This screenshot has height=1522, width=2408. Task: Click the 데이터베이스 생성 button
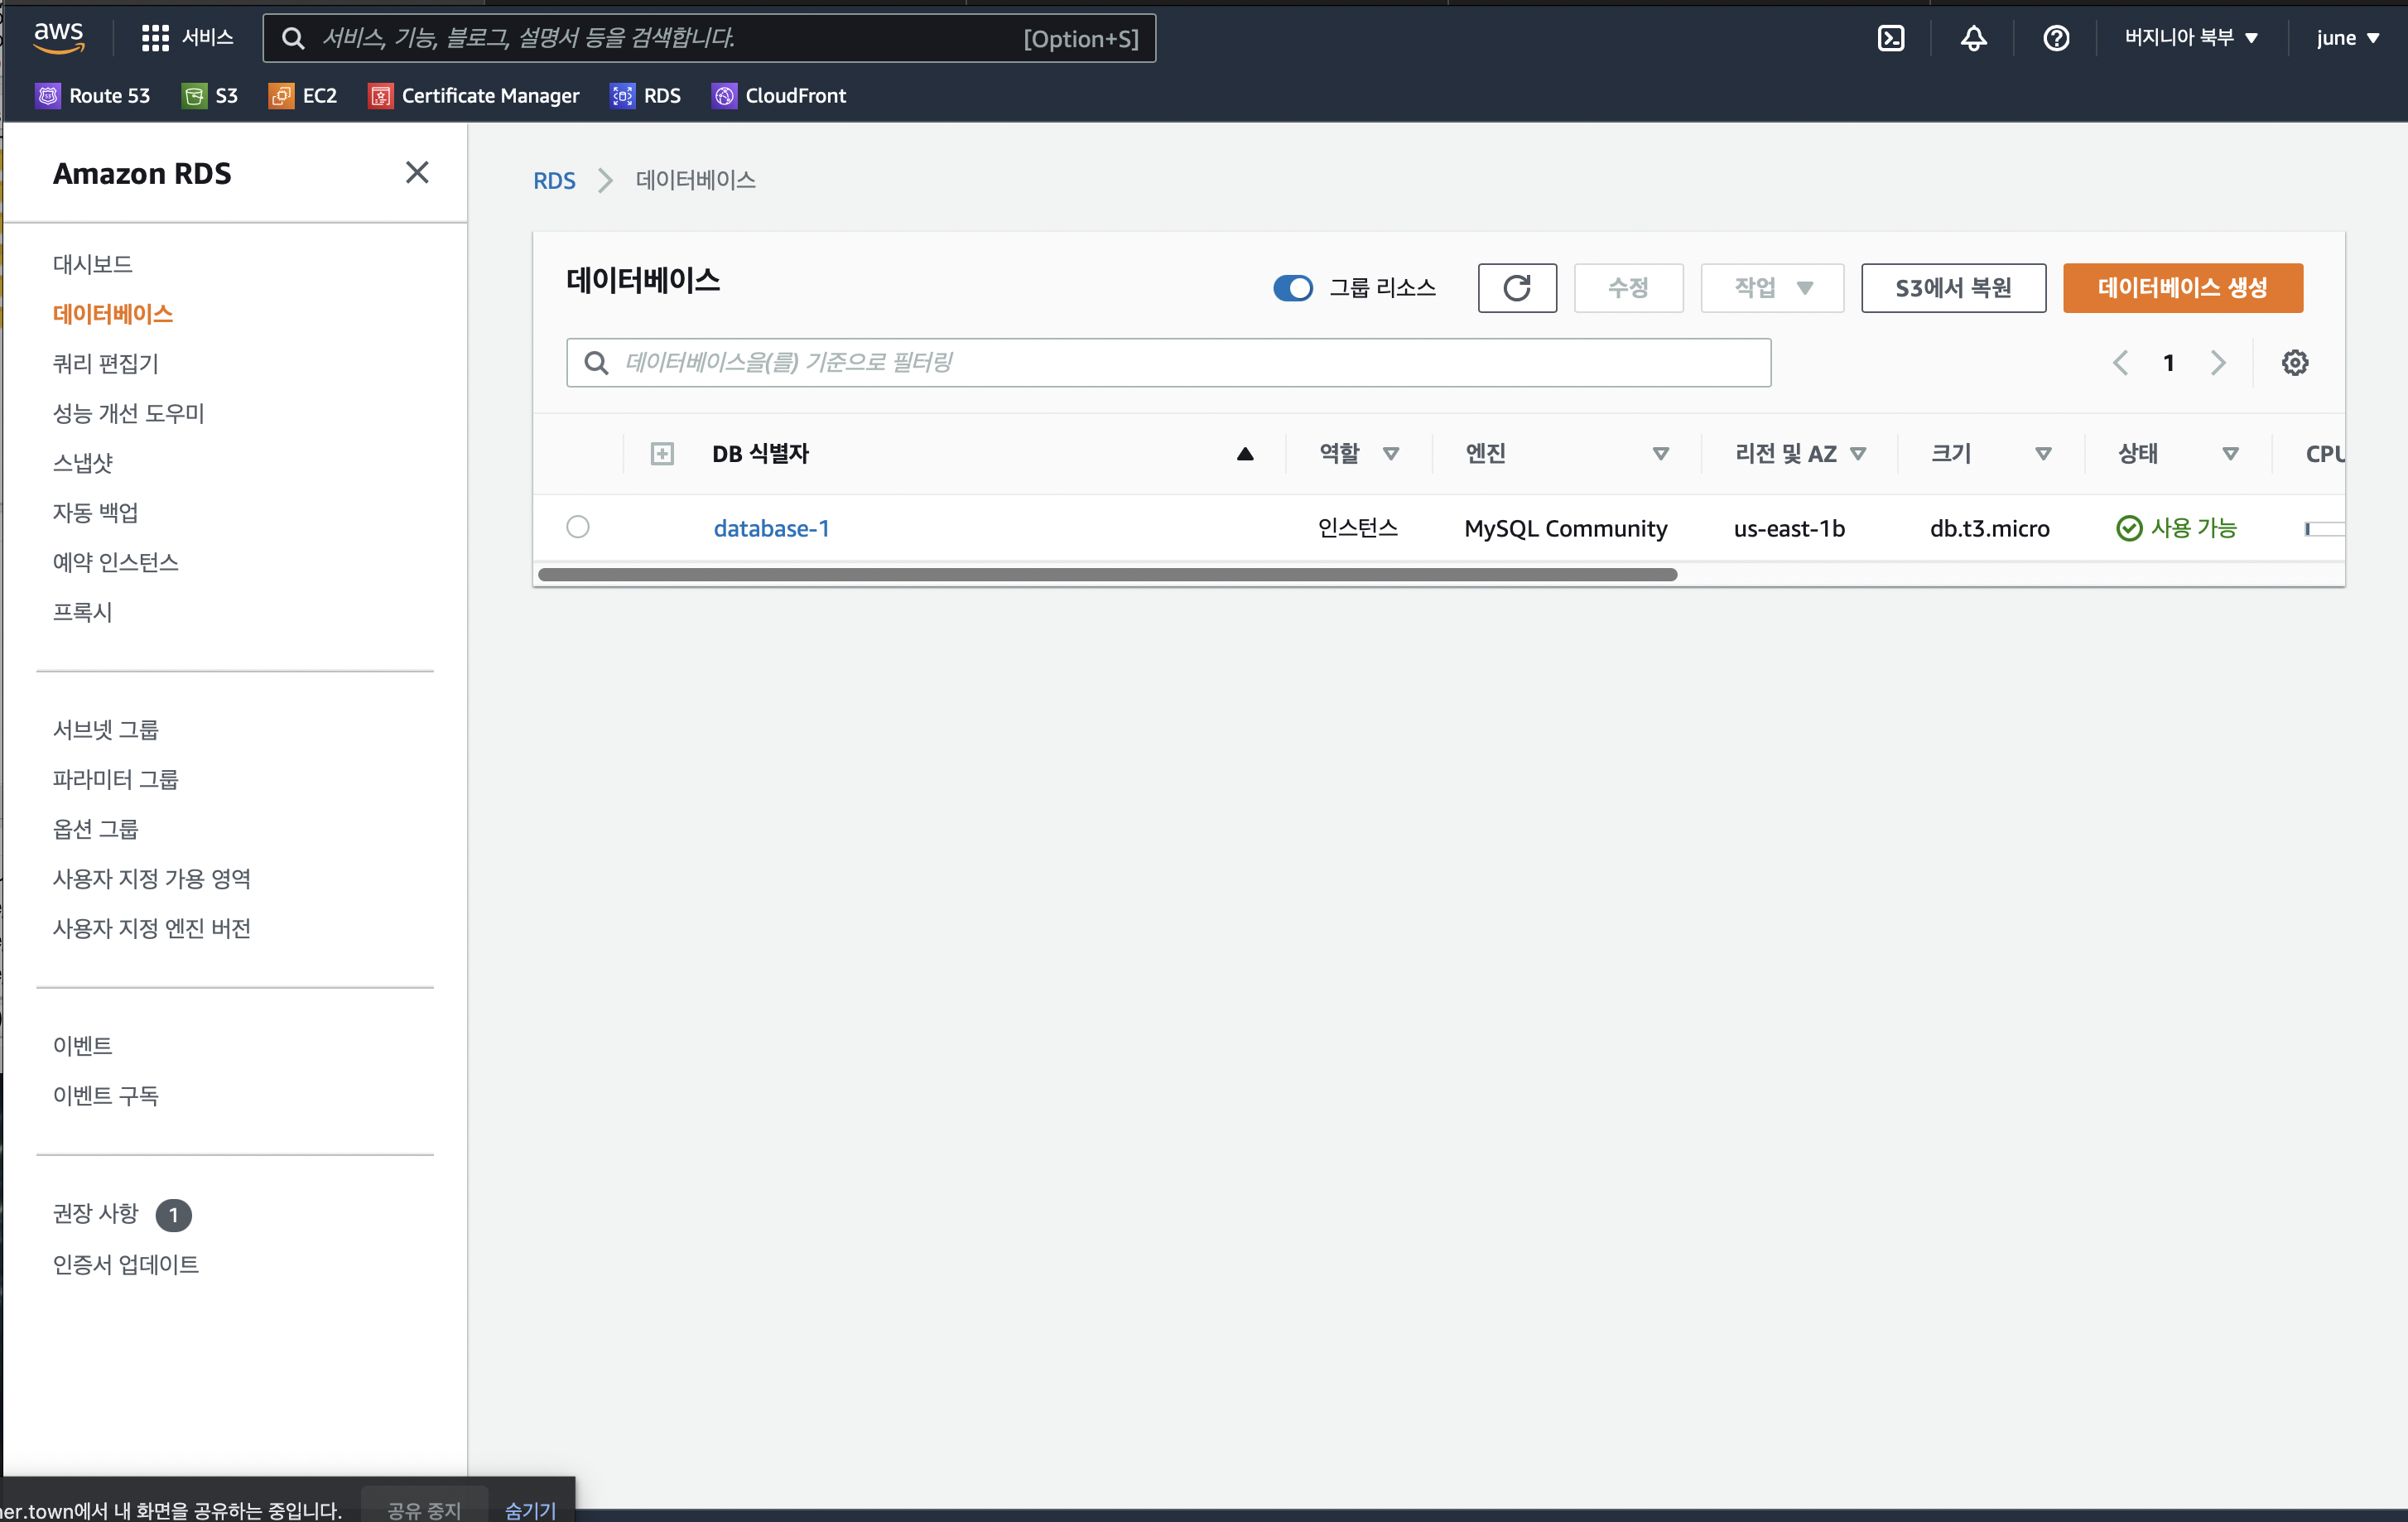click(x=2182, y=288)
